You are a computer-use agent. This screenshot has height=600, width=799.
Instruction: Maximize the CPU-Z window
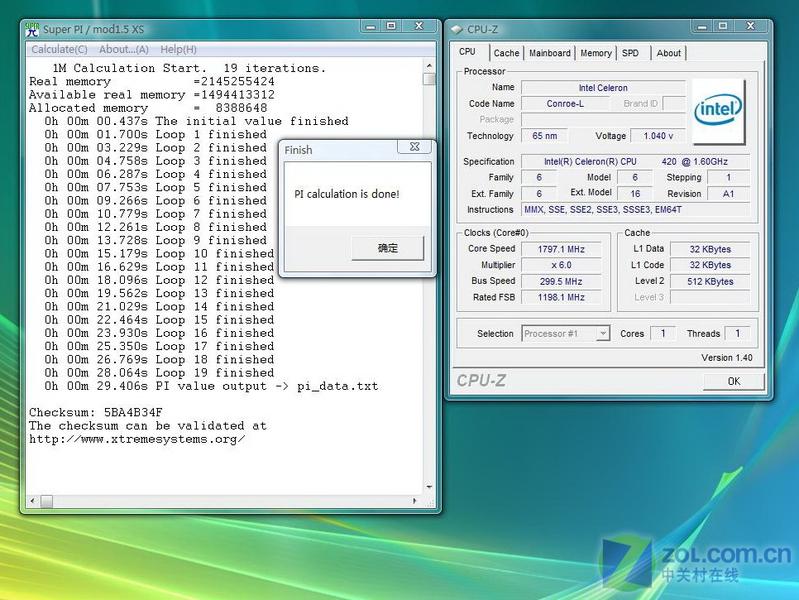pyautogui.click(x=723, y=27)
